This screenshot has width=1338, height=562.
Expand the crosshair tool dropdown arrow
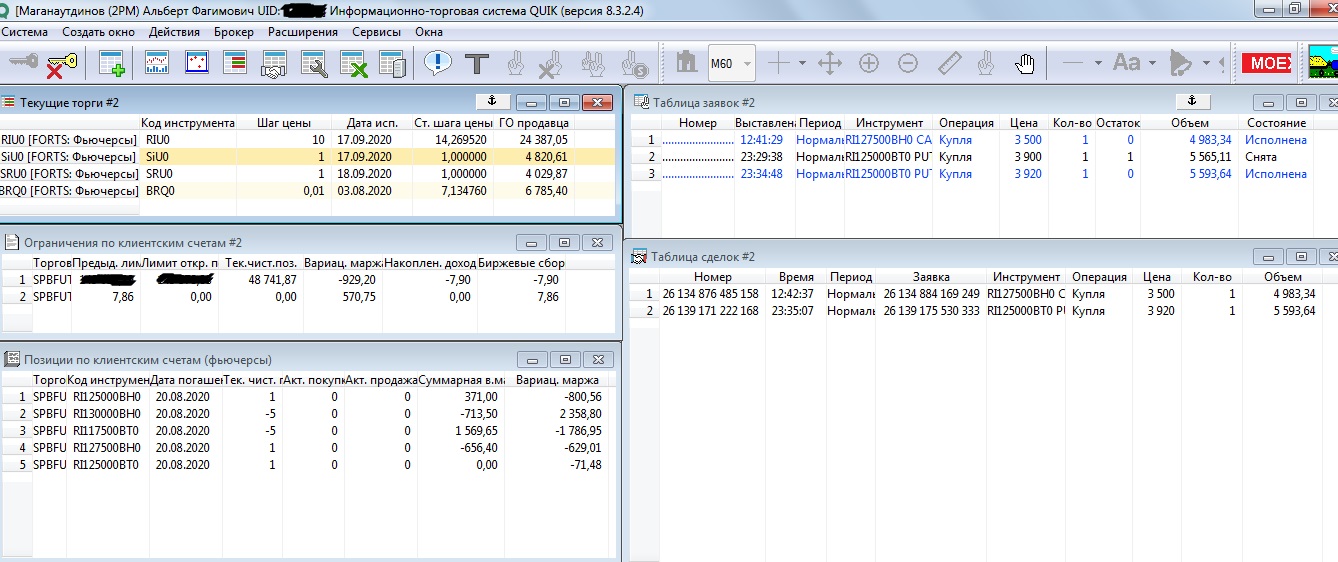[x=801, y=64]
